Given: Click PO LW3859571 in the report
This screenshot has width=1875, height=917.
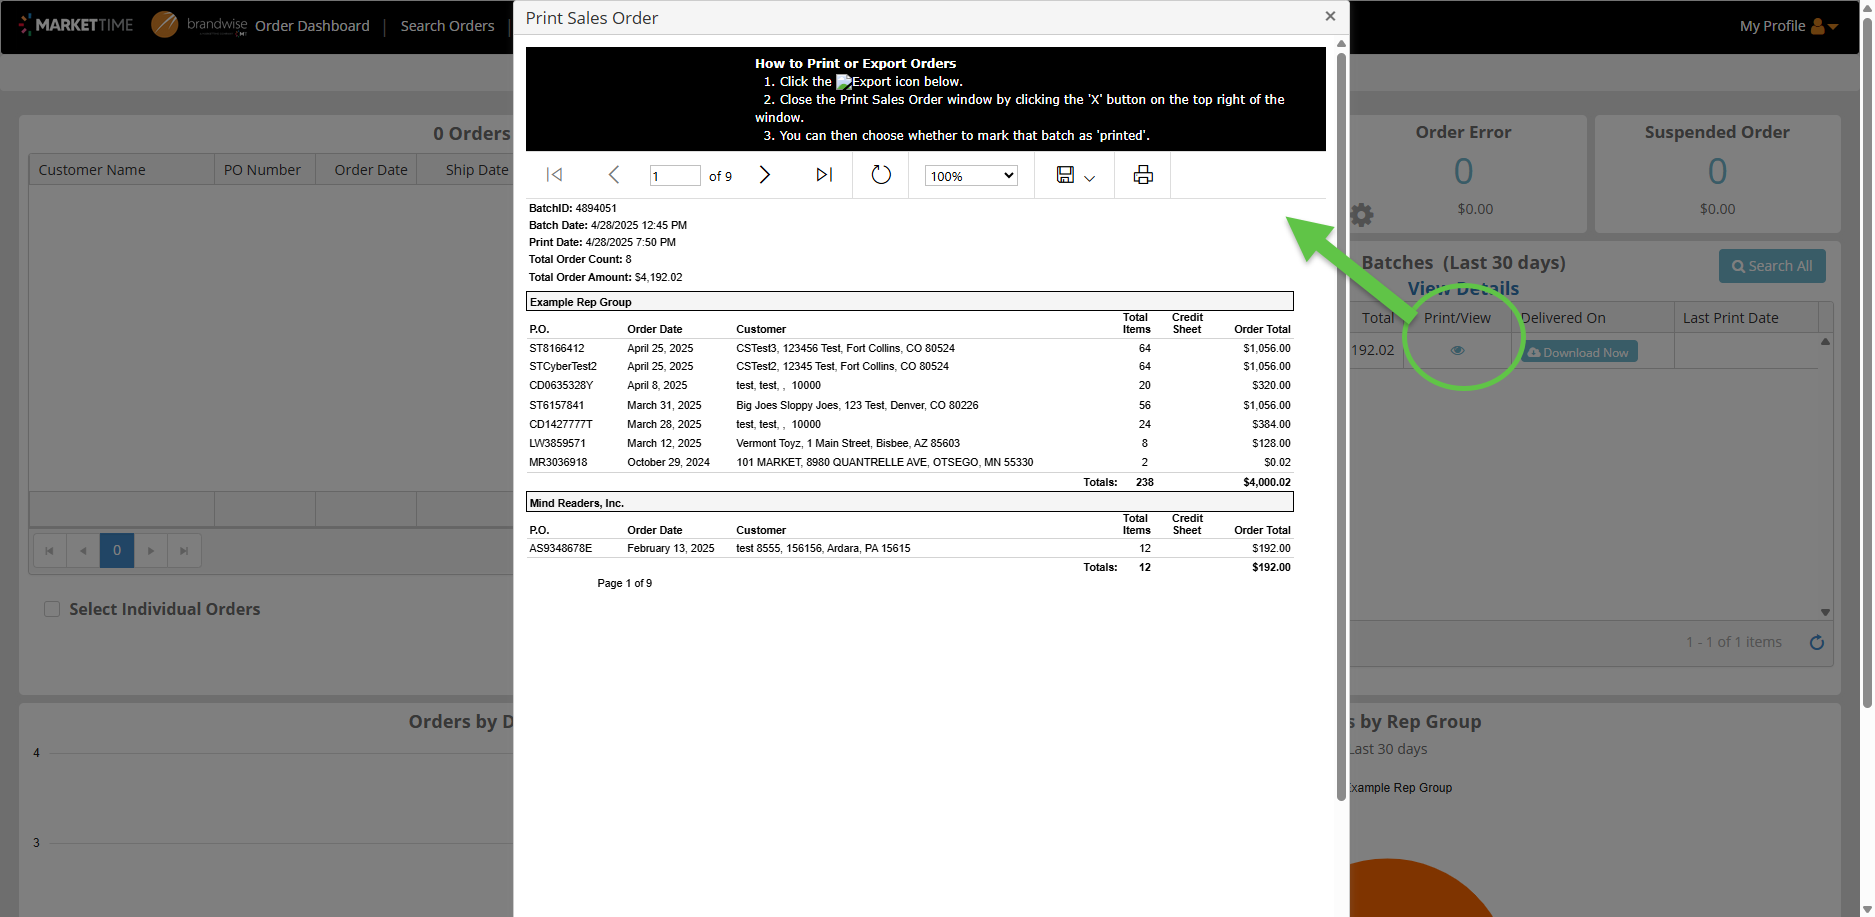Looking at the screenshot, I should (558, 443).
